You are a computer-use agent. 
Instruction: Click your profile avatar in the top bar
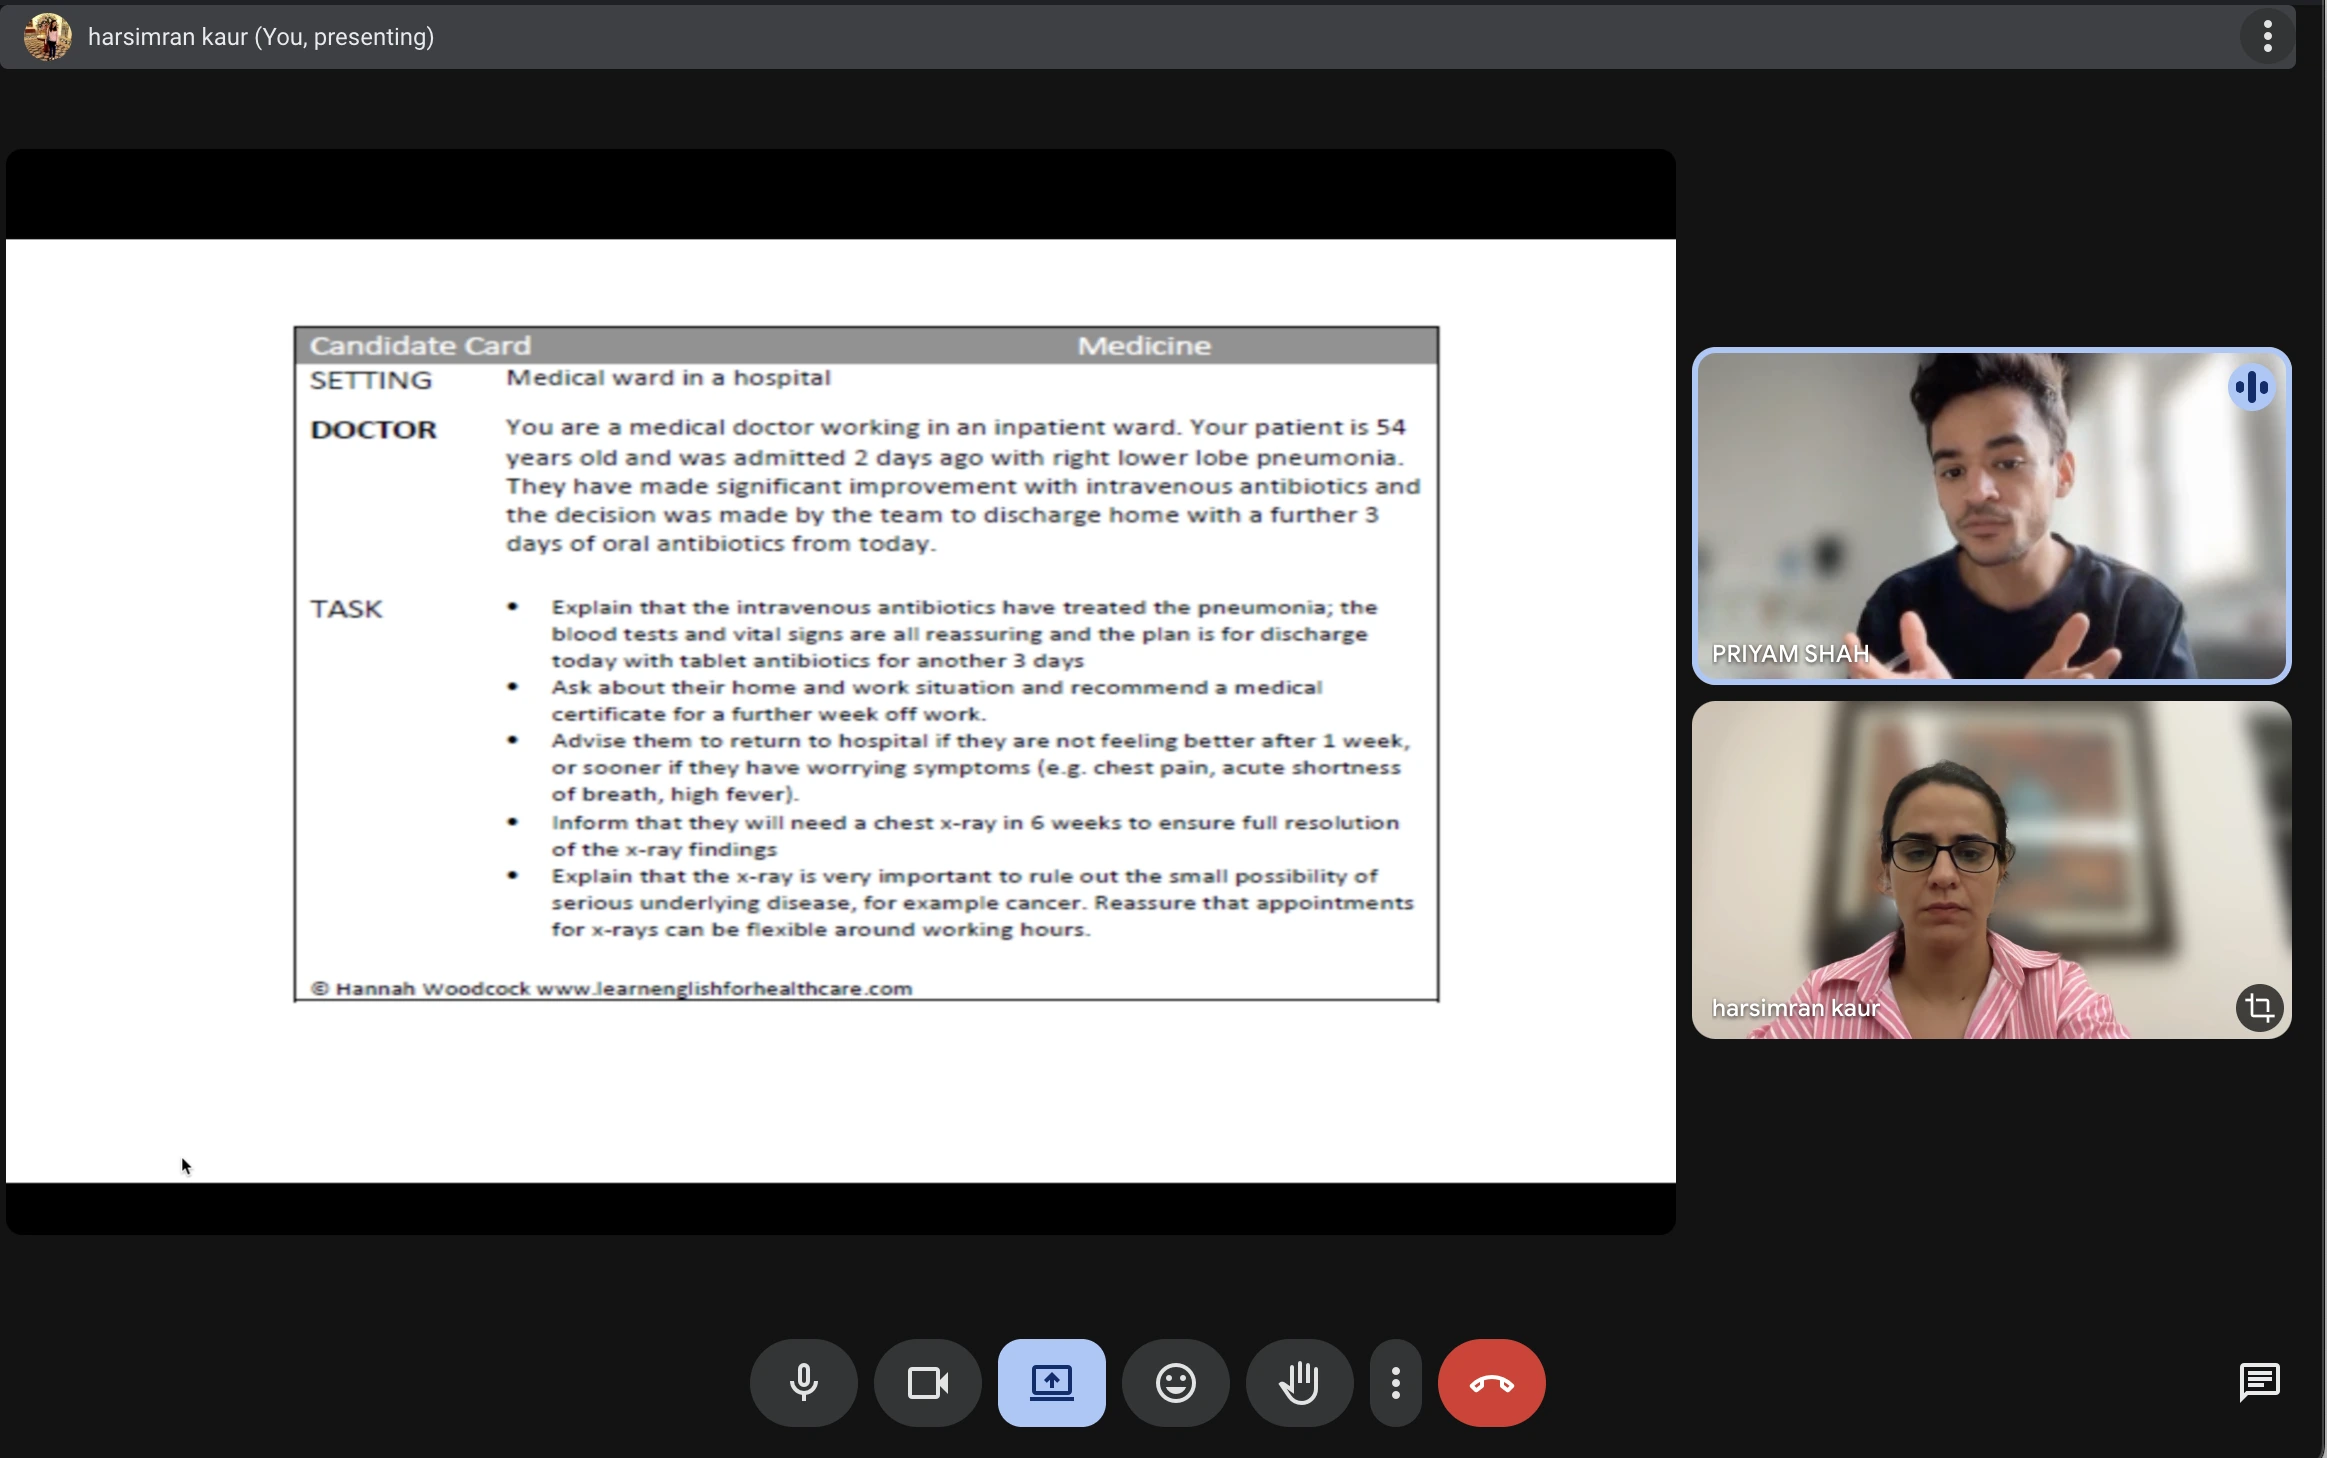[x=46, y=36]
